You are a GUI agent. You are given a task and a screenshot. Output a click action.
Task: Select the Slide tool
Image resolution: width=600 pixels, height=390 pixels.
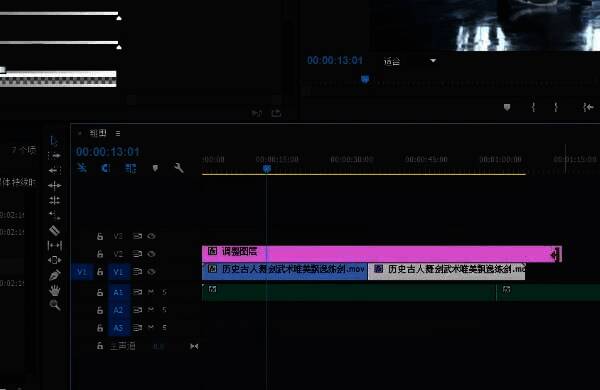[54, 260]
